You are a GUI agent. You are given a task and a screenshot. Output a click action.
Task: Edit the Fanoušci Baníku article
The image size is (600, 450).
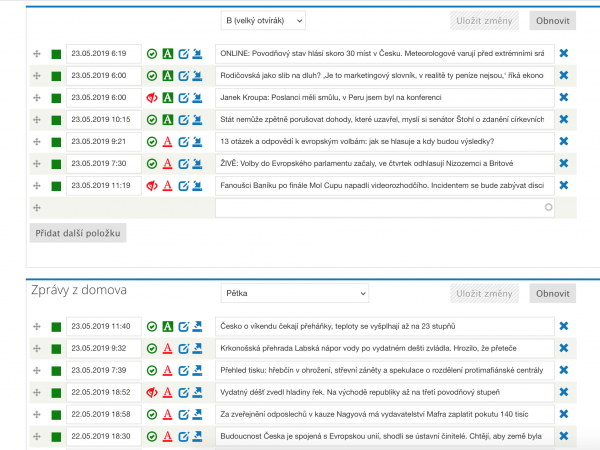point(184,186)
